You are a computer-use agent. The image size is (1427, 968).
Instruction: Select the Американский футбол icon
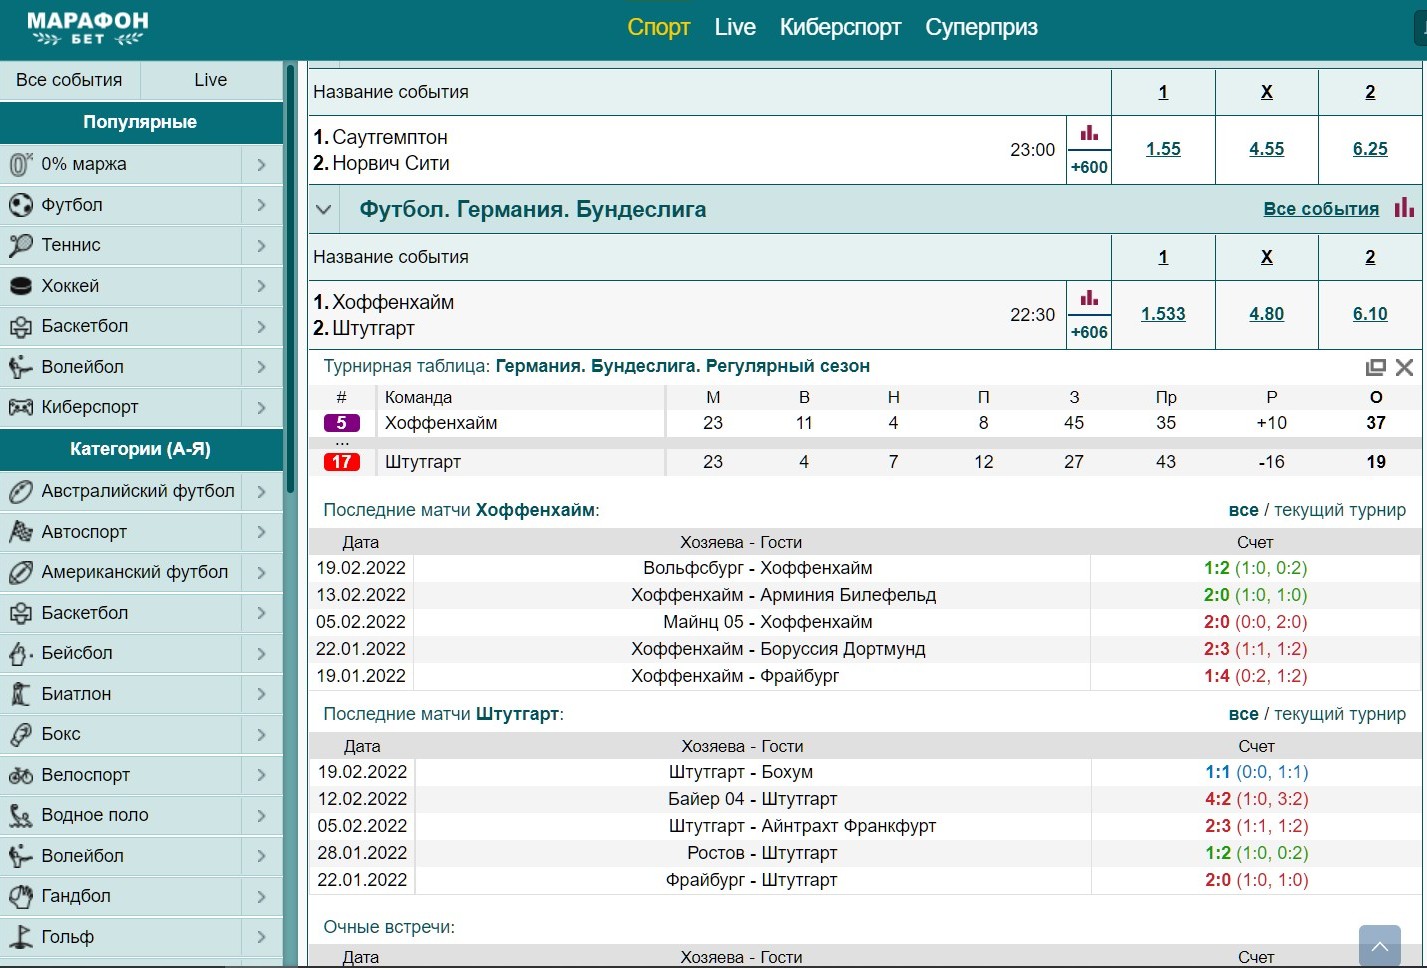[x=20, y=572]
